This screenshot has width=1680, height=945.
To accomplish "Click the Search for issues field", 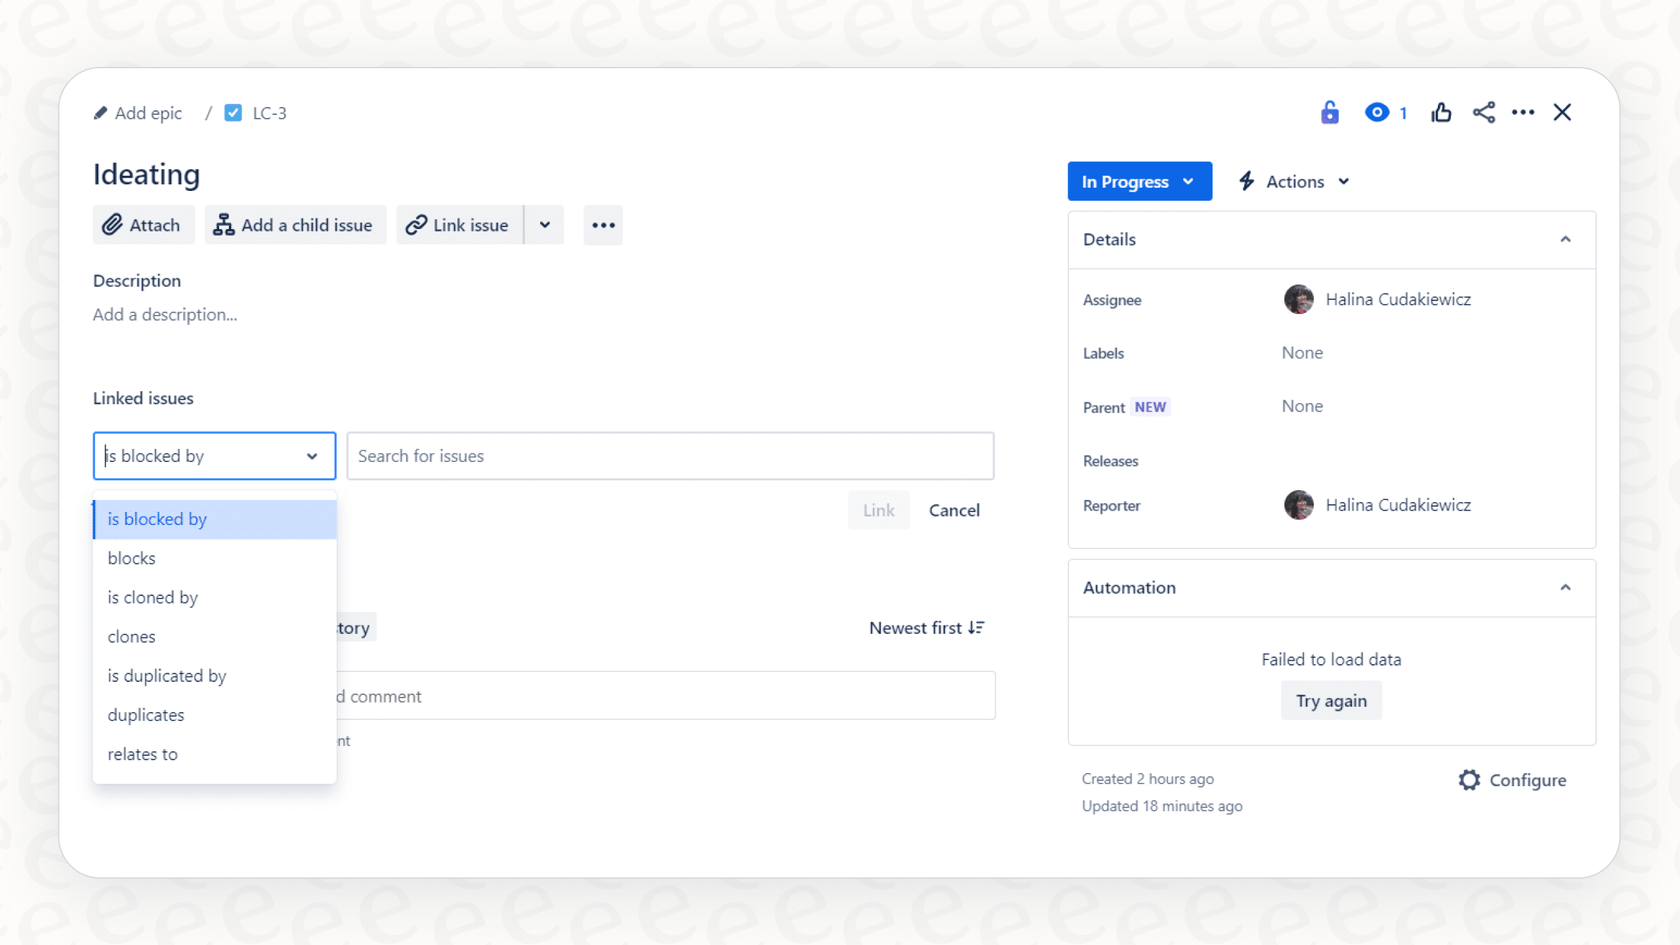I will [x=670, y=455].
